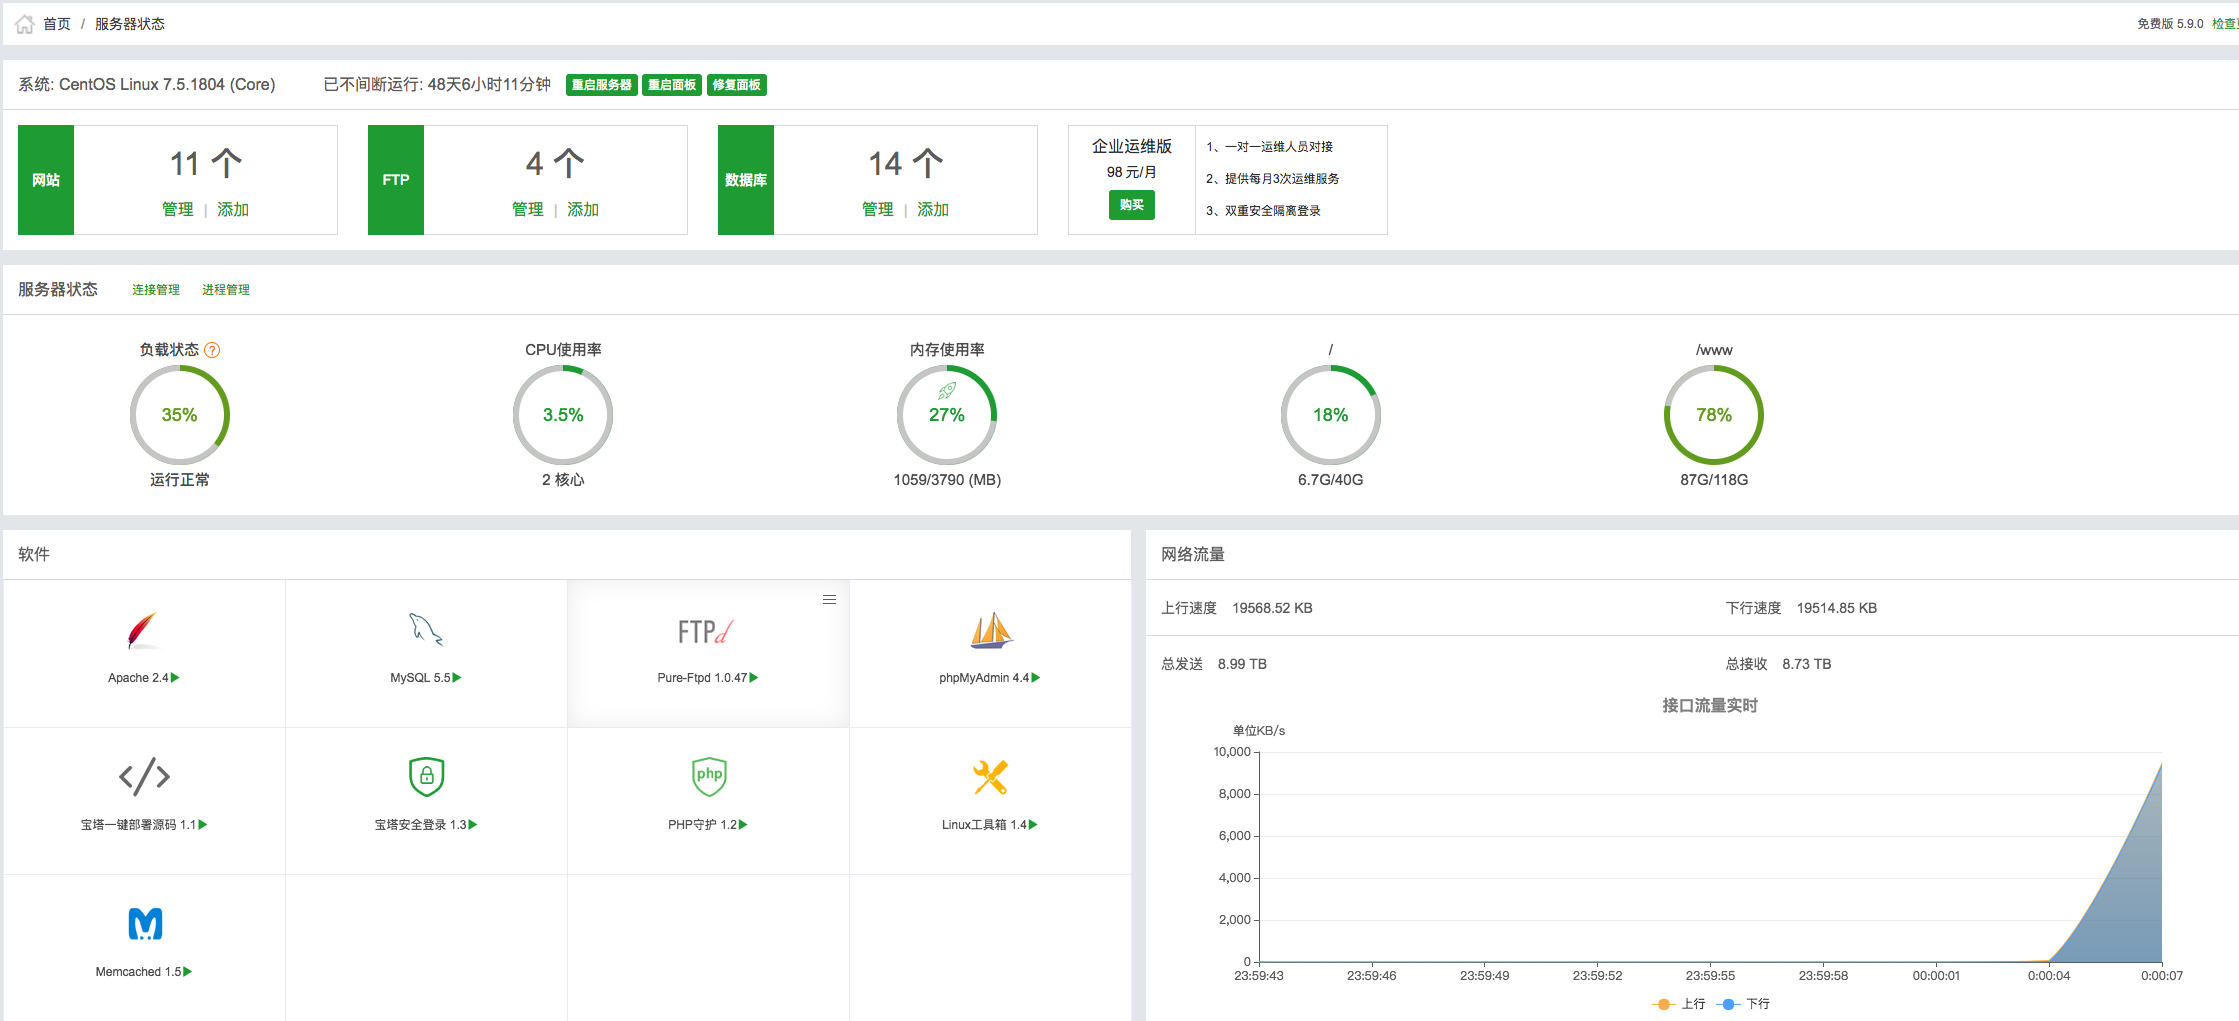Switch to the 进程管理 tab
Viewport: 2239px width, 1021px height.
pos(227,289)
